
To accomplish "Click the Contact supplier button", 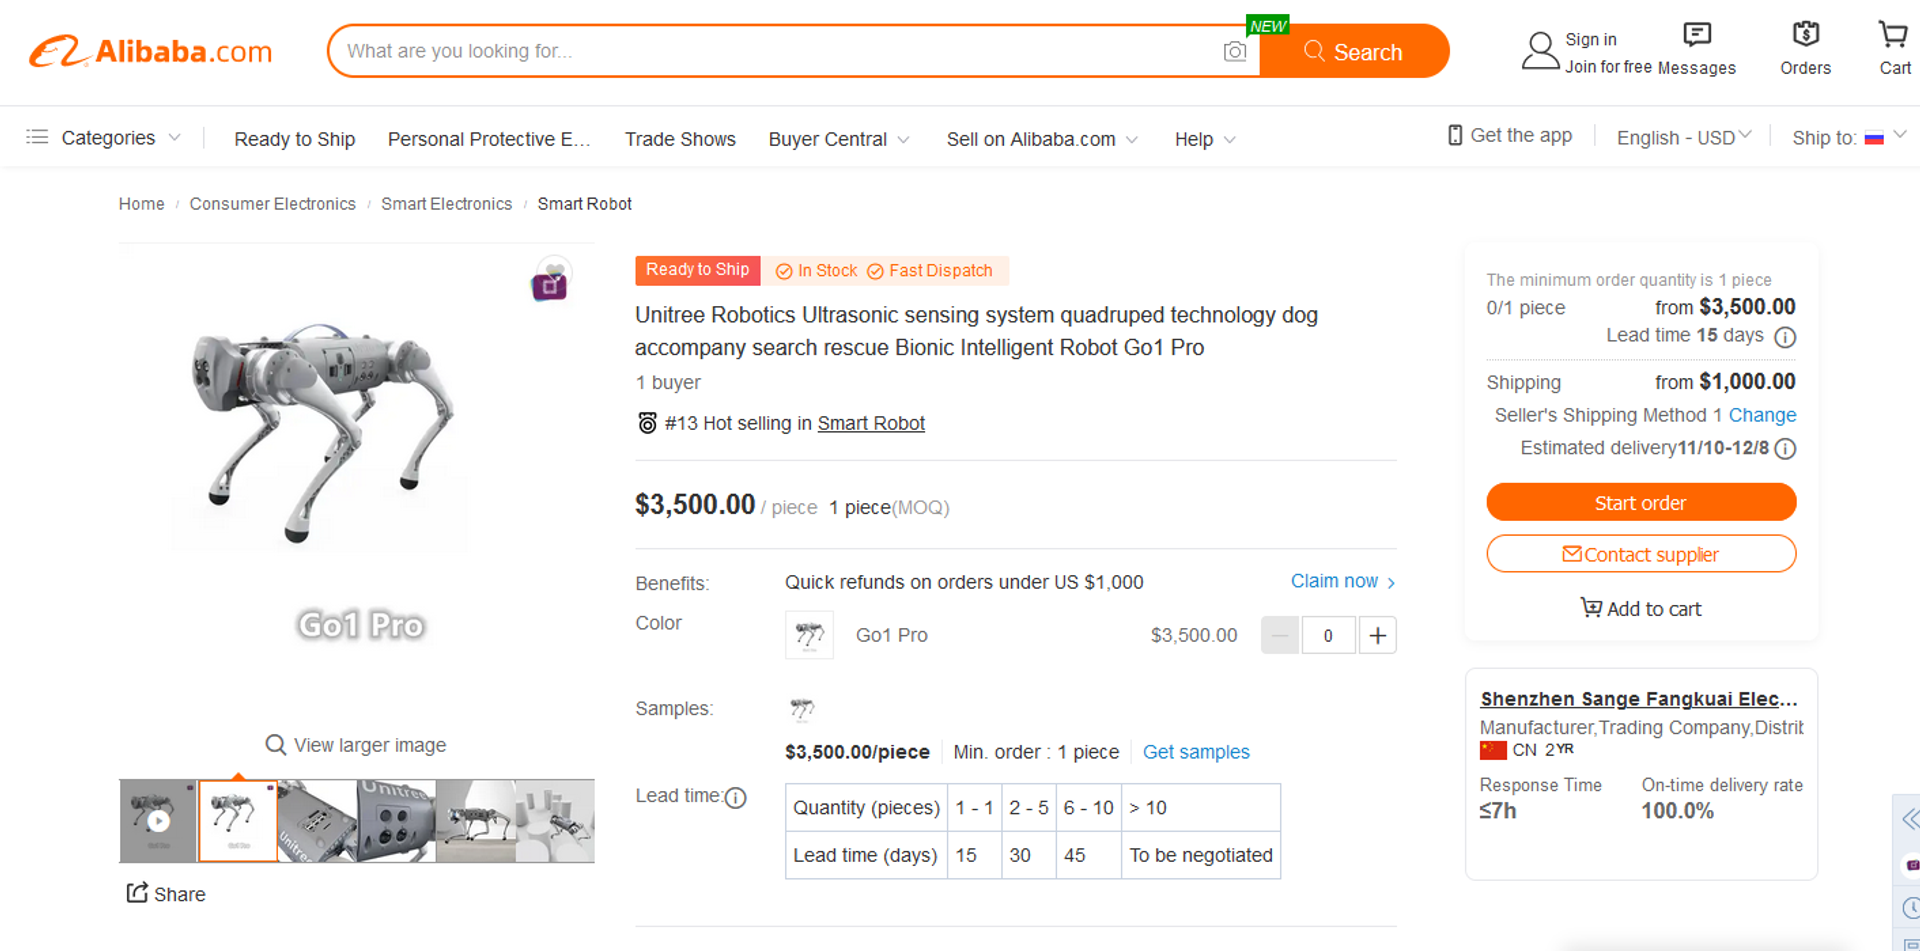I will tap(1641, 554).
